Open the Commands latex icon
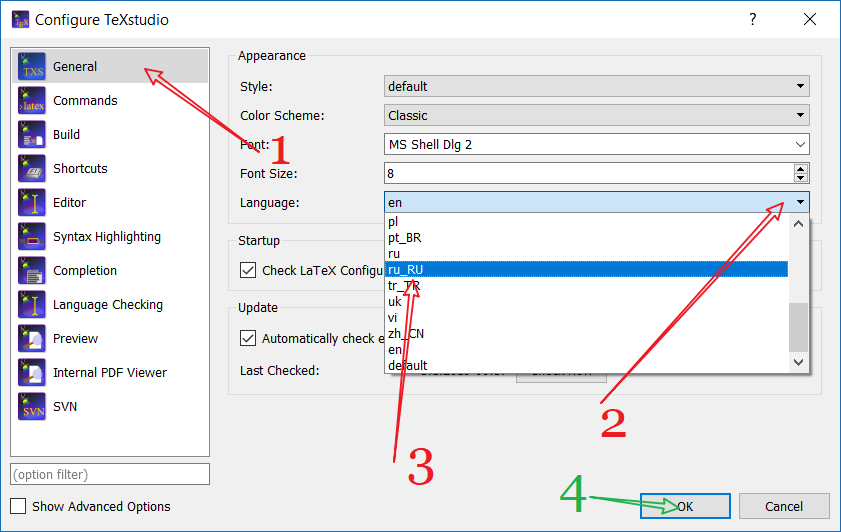 32,100
